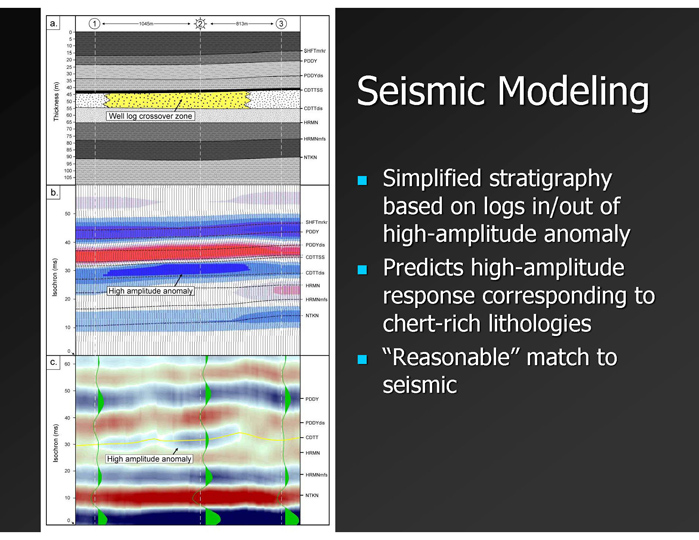699x540 pixels.
Task: Click the dark blue anomaly body in panel b
Action: [x=177, y=269]
